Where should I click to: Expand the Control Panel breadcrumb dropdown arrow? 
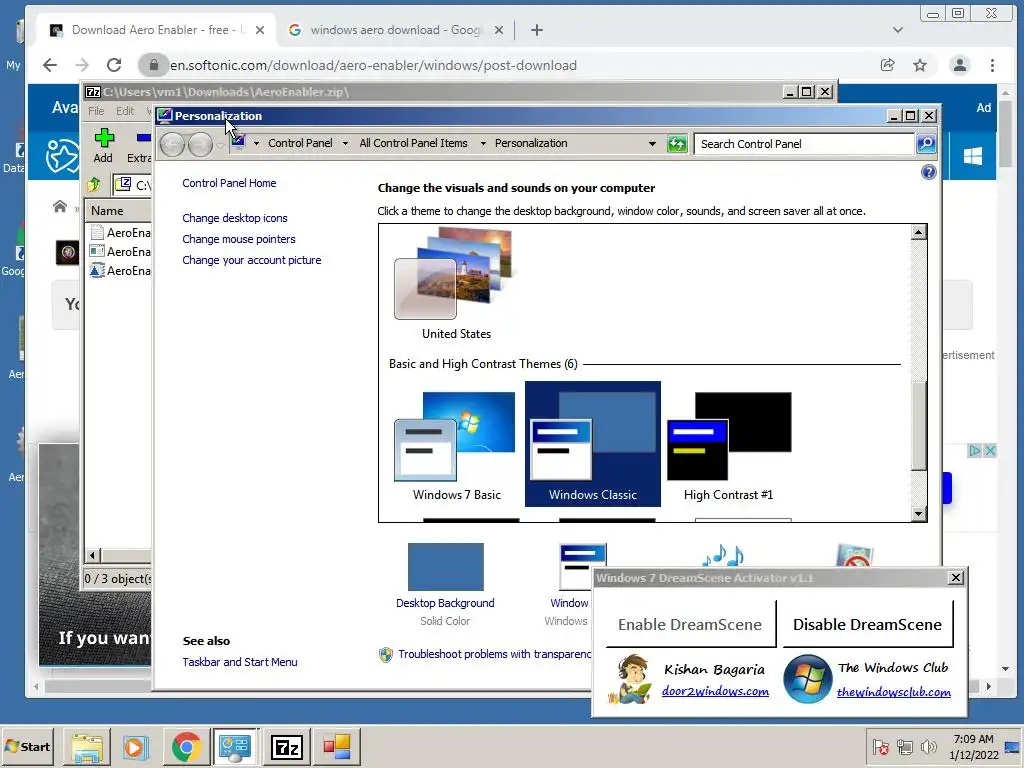click(x=345, y=144)
